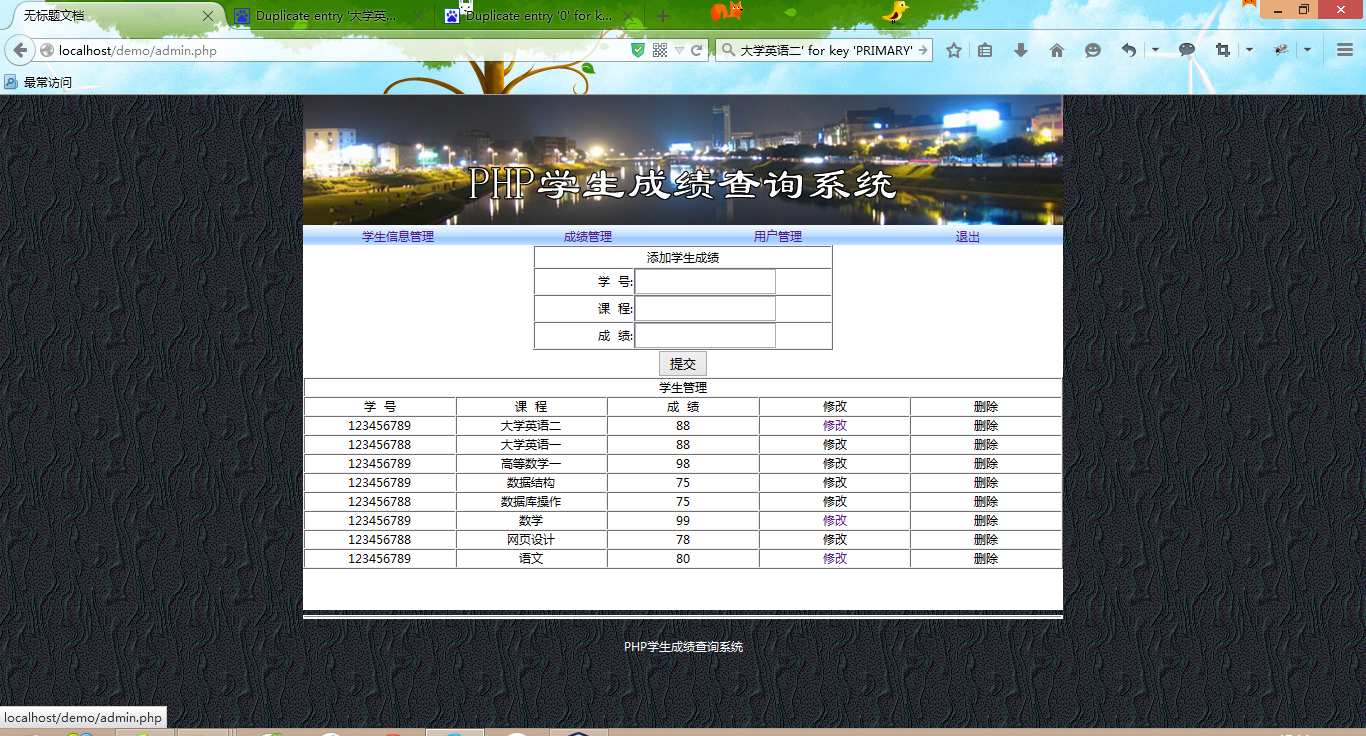The height and width of the screenshot is (736, 1366).
Task: Open the dropdown beside the screenshot tool
Action: (1248, 50)
